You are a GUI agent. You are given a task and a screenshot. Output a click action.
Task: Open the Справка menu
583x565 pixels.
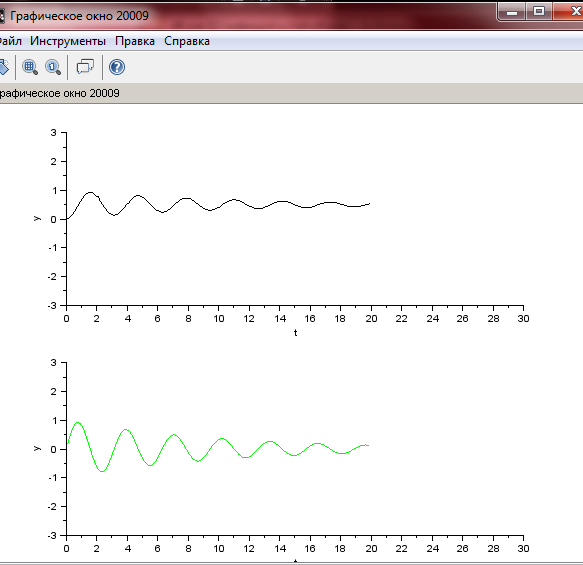click(187, 41)
